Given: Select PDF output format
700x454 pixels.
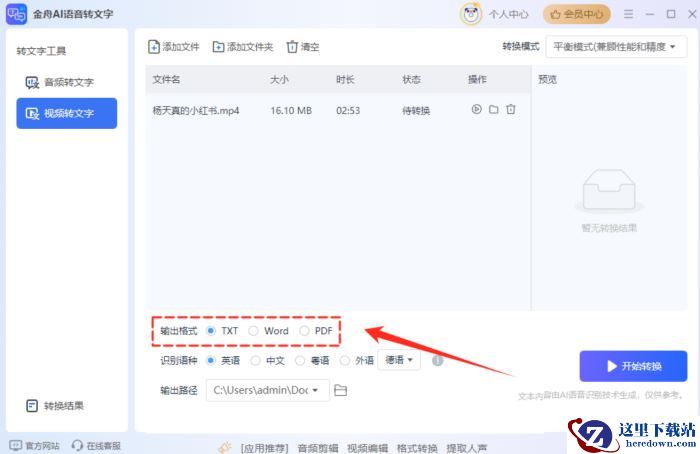Looking at the screenshot, I should coord(304,331).
